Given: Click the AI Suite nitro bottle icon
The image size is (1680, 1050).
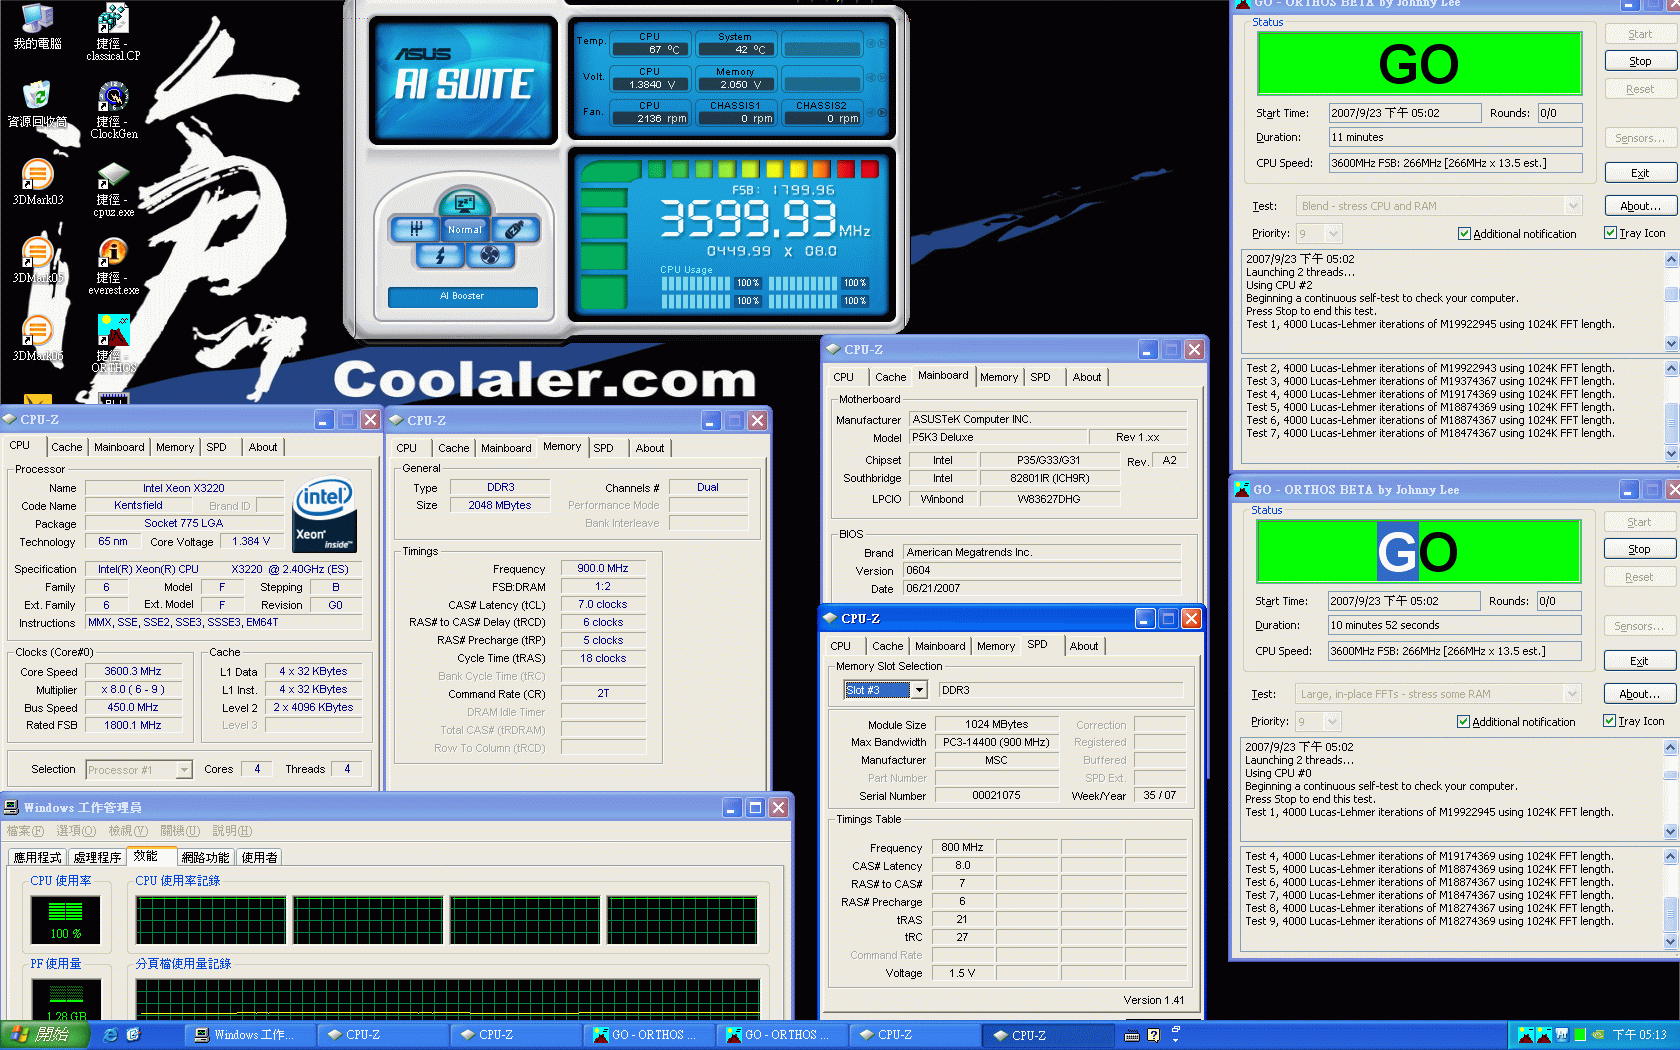Looking at the screenshot, I should pos(514,229).
